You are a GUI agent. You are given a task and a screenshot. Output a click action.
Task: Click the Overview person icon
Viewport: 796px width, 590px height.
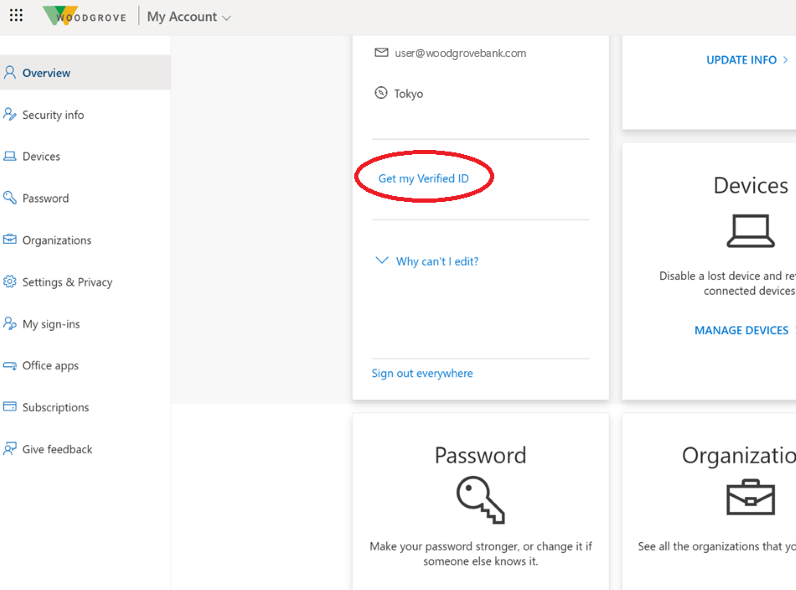[x=10, y=73]
